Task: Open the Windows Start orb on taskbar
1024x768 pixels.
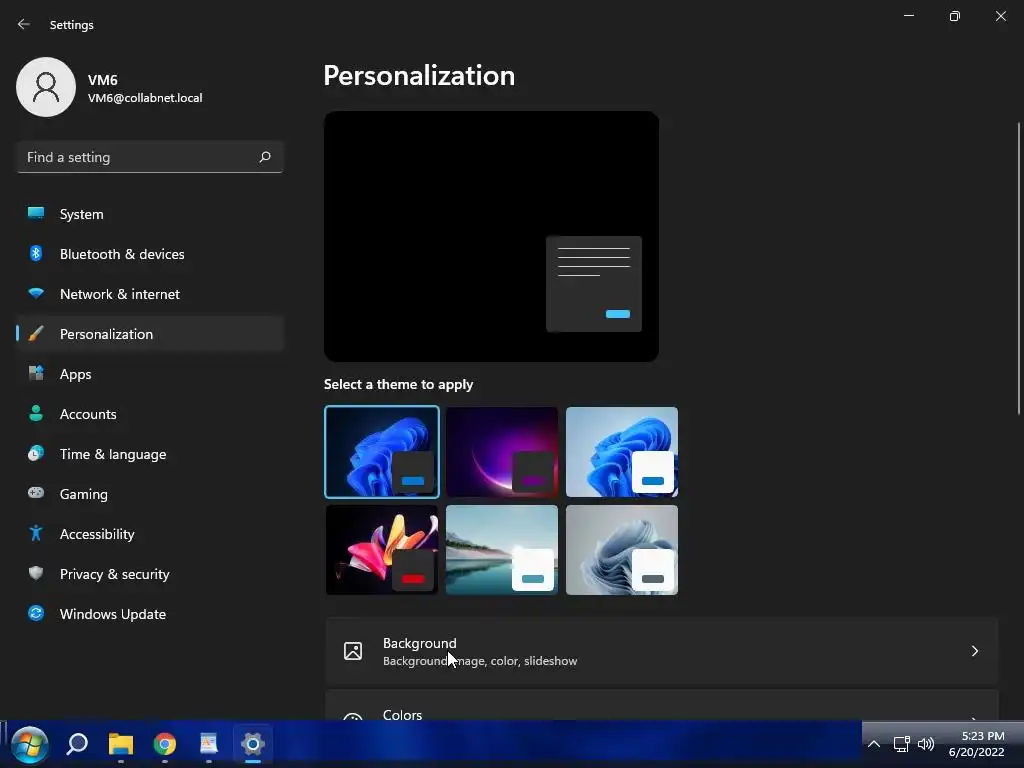Action: [29, 744]
